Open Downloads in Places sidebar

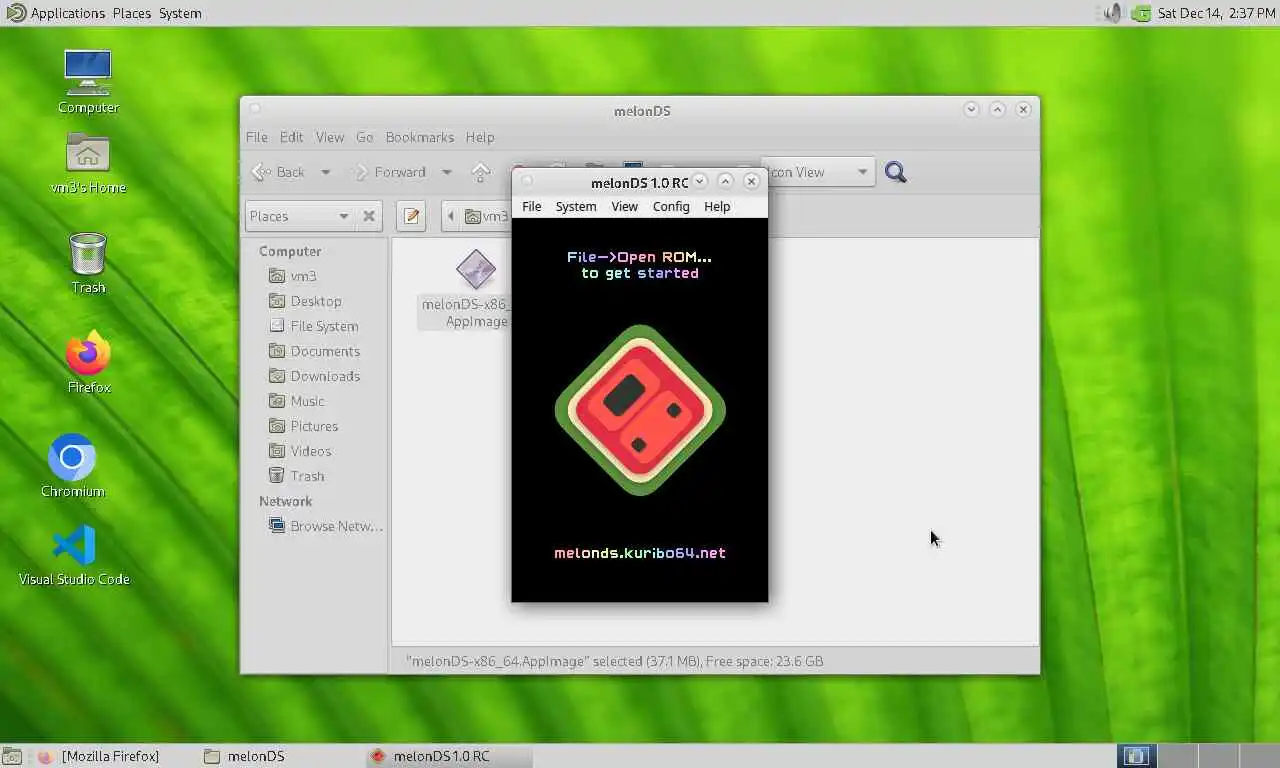[x=325, y=376]
